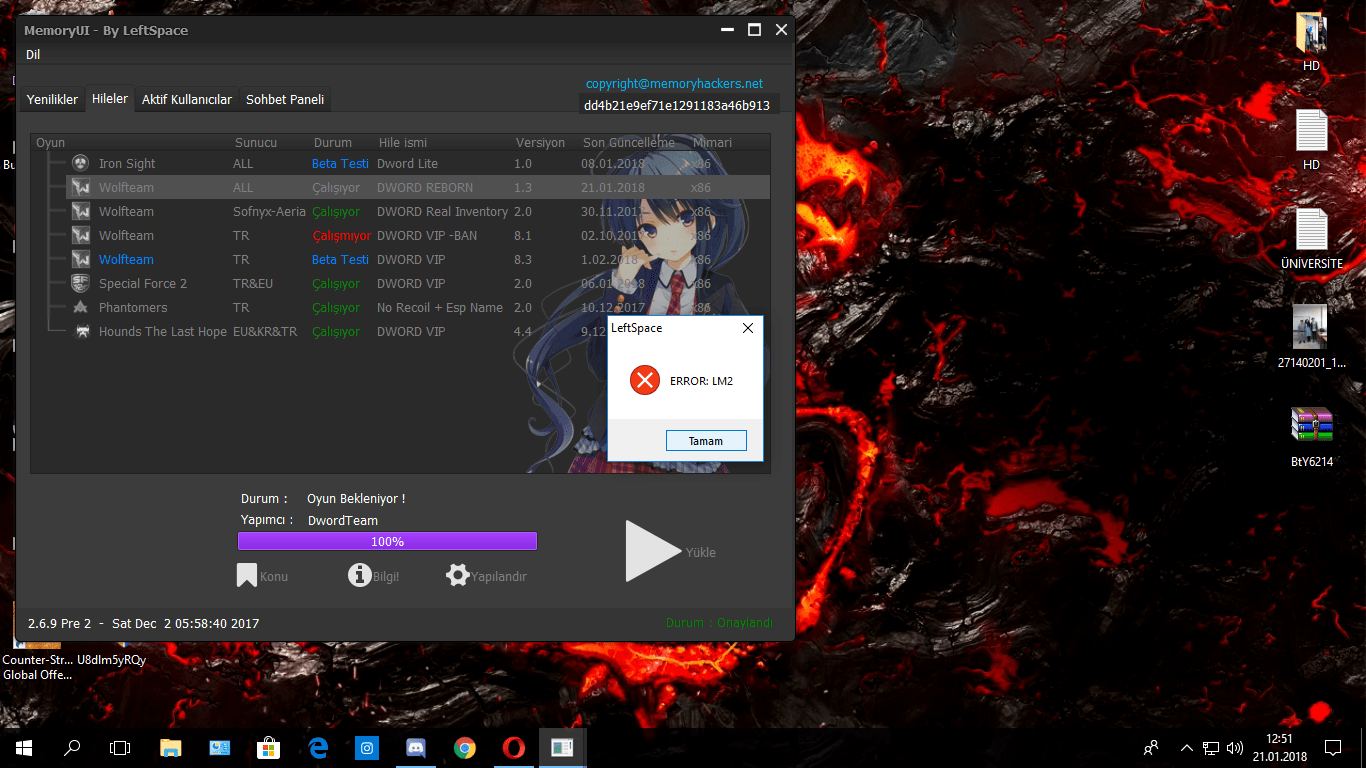
Task: Click the Yükle play arrow
Action: pos(653,551)
